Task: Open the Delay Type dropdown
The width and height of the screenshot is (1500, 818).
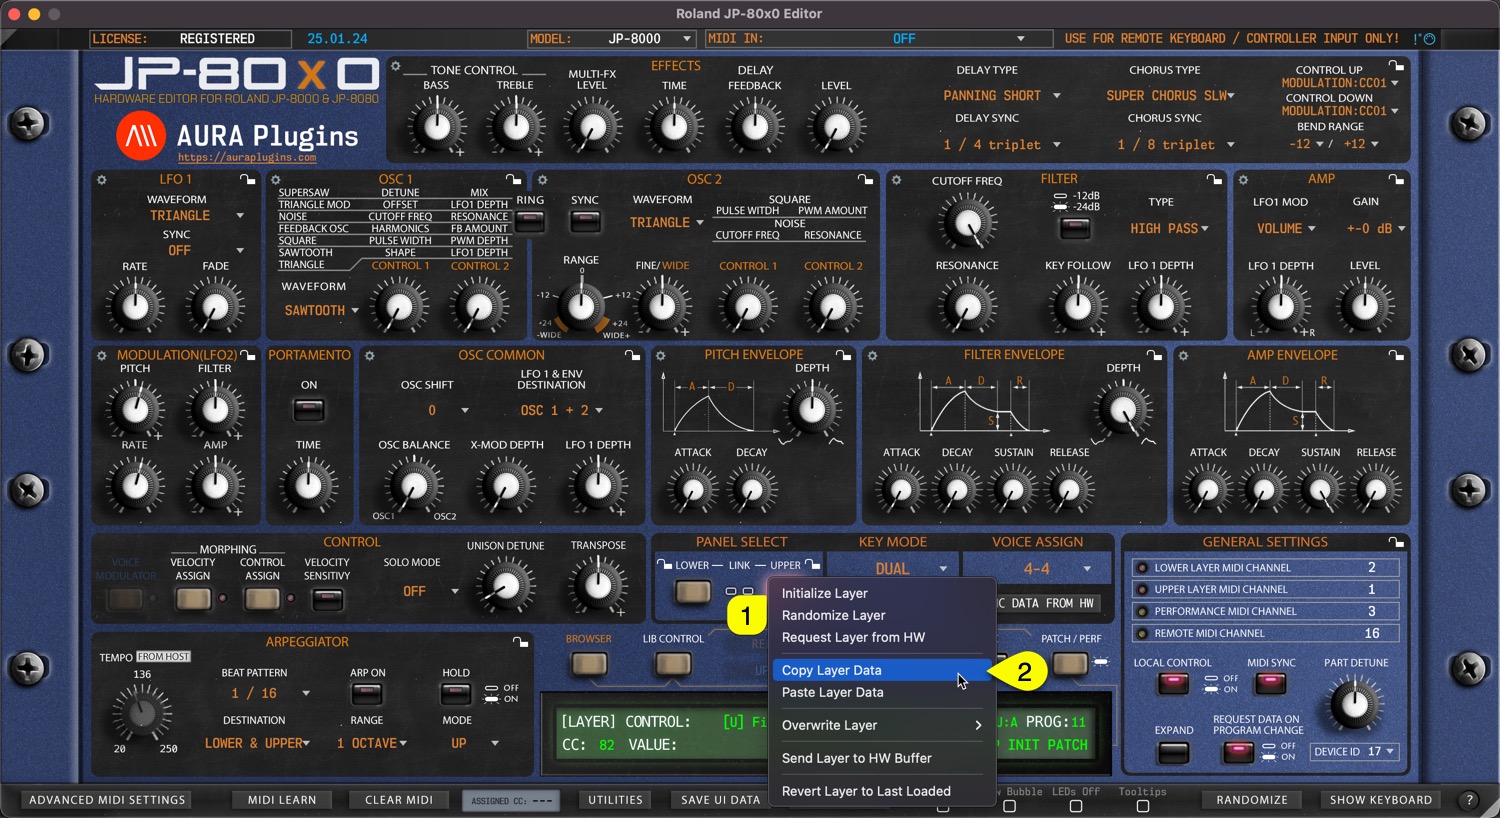Action: point(1001,96)
